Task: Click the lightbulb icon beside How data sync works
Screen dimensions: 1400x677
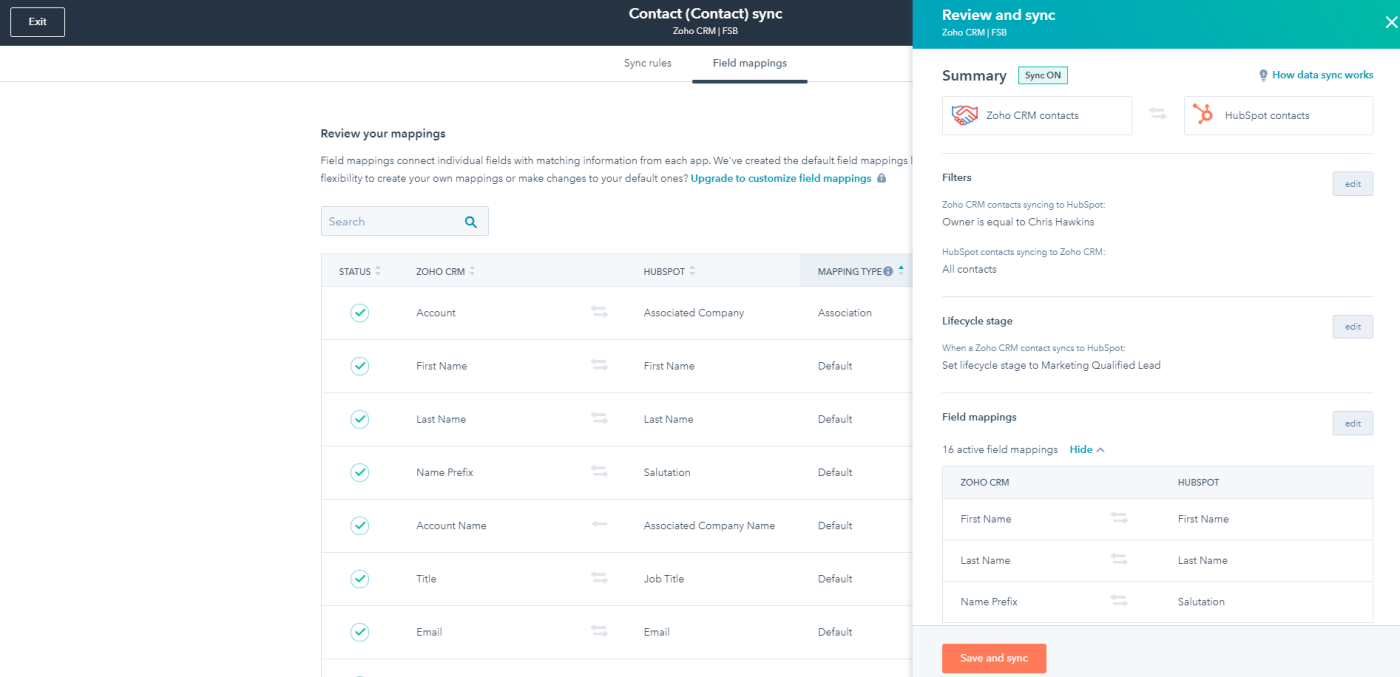Action: [x=1263, y=75]
